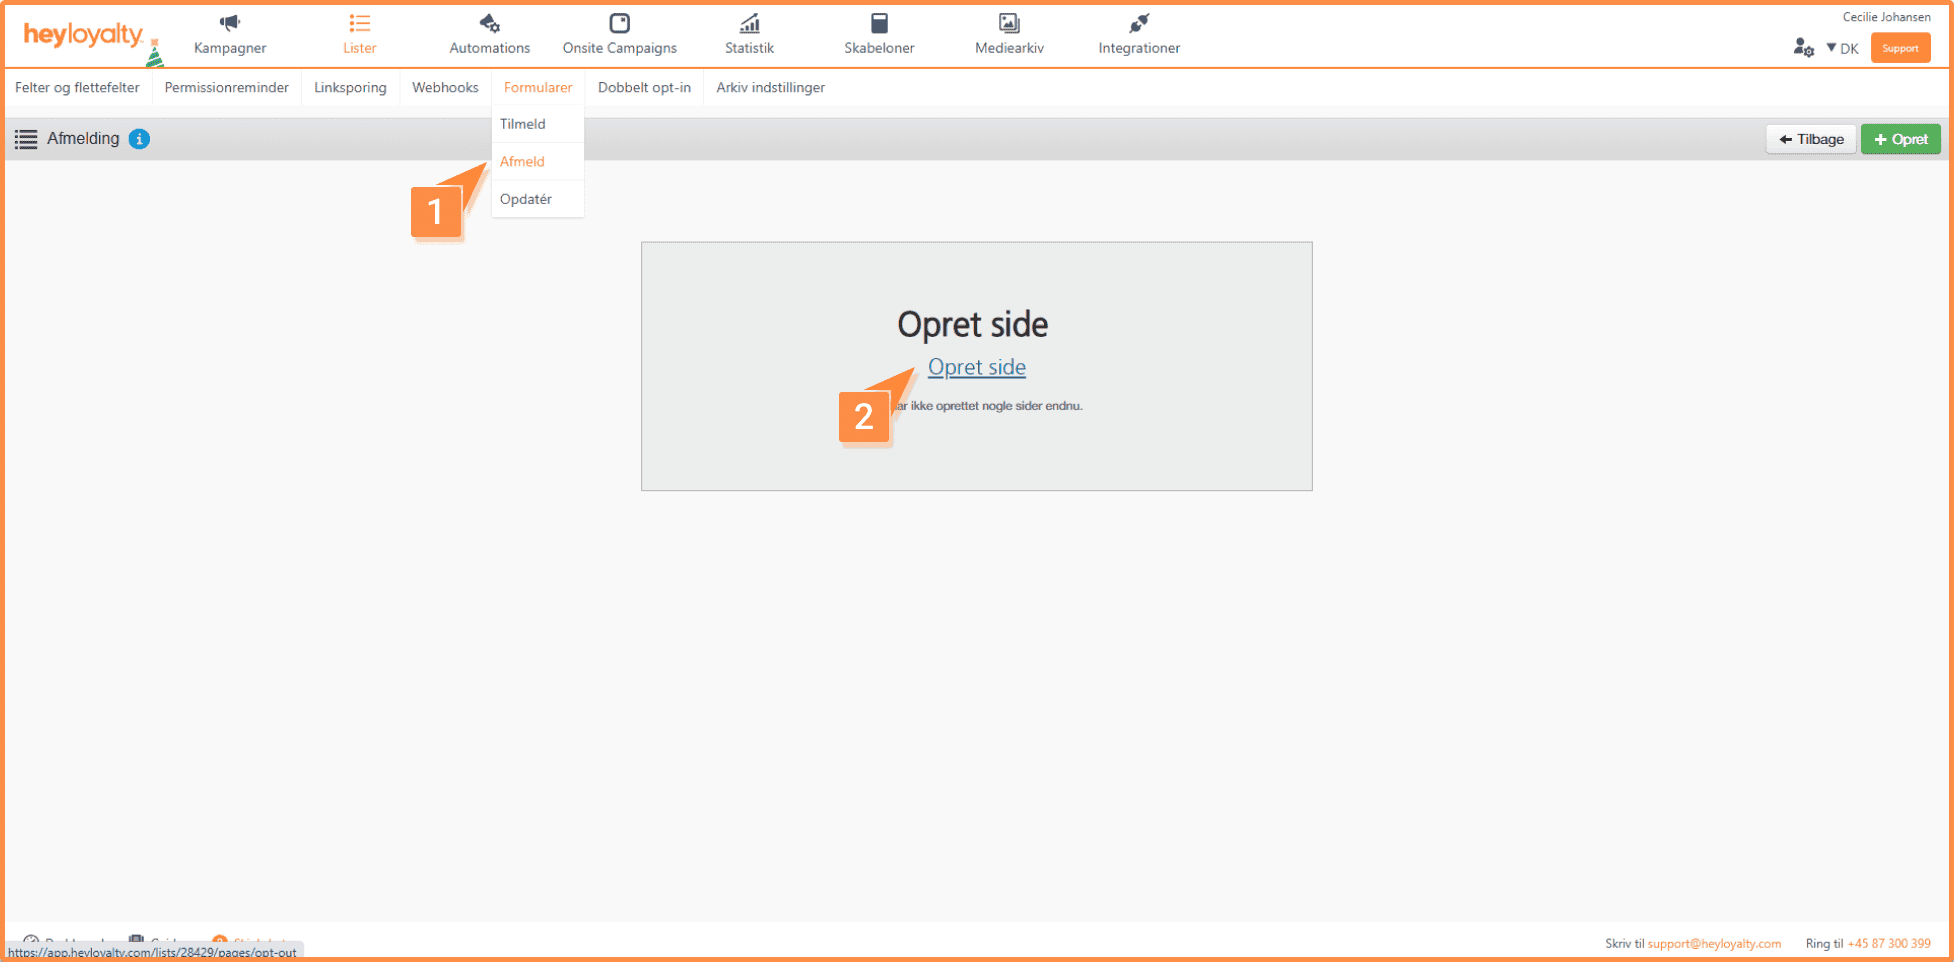This screenshot has width=1954, height=962.
Task: Go to Onsite Campaigns icon
Action: pos(619,23)
